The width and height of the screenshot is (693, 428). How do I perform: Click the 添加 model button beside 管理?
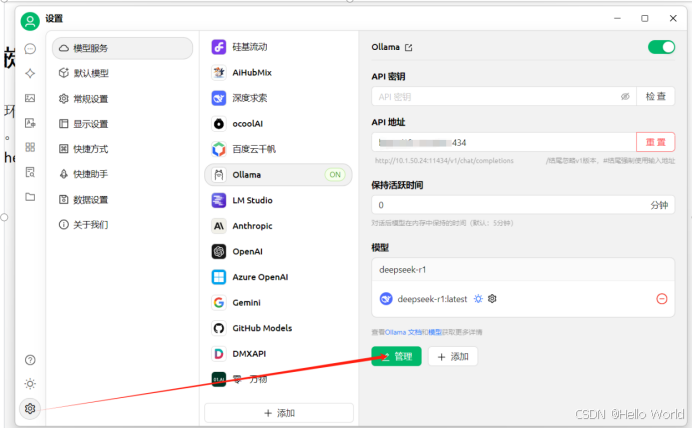pyautogui.click(x=453, y=356)
